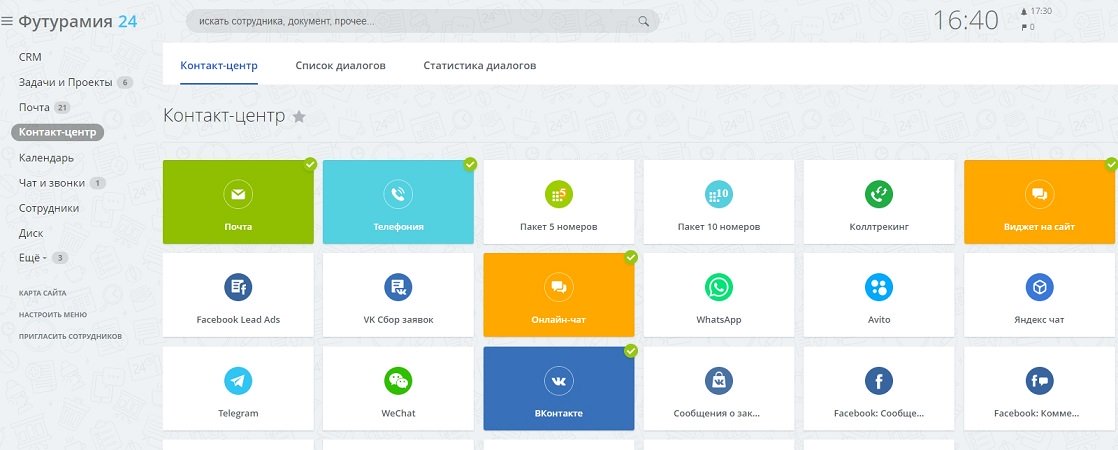This screenshot has width=1118, height=450.
Task: Click the НАСТРОИТЬ МЕНЮ link
Action: tap(53, 315)
